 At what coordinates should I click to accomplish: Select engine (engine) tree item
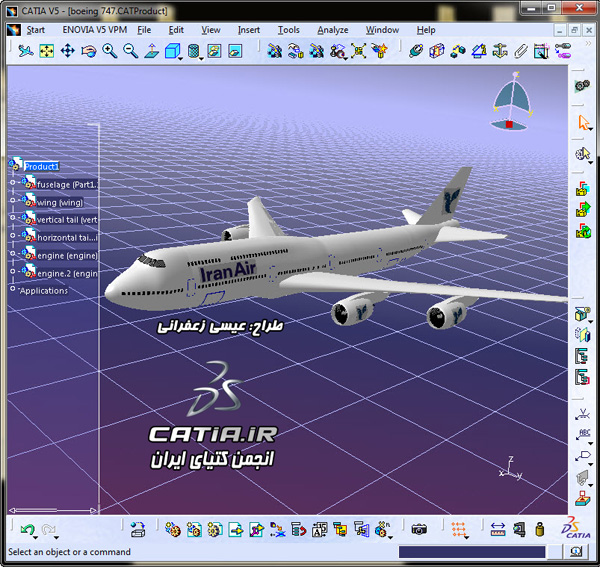click(x=67, y=256)
